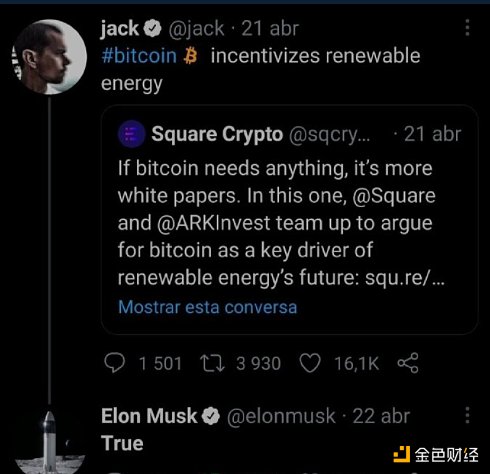490x474 pixels.
Task: Click the Elon Musk display name
Action: [149, 416]
